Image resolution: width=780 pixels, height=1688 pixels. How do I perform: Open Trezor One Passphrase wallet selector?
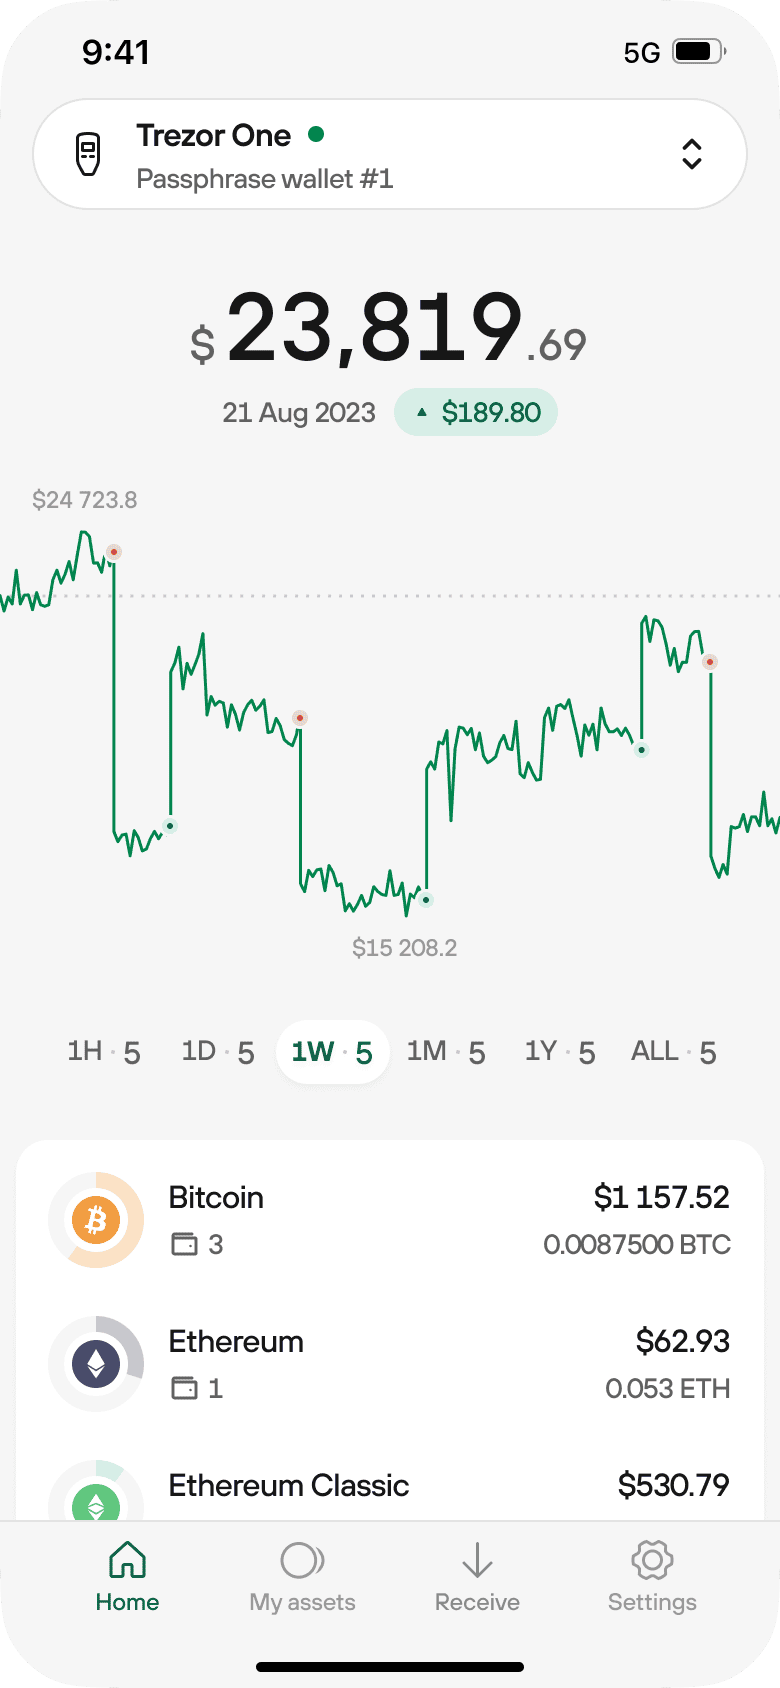(390, 154)
